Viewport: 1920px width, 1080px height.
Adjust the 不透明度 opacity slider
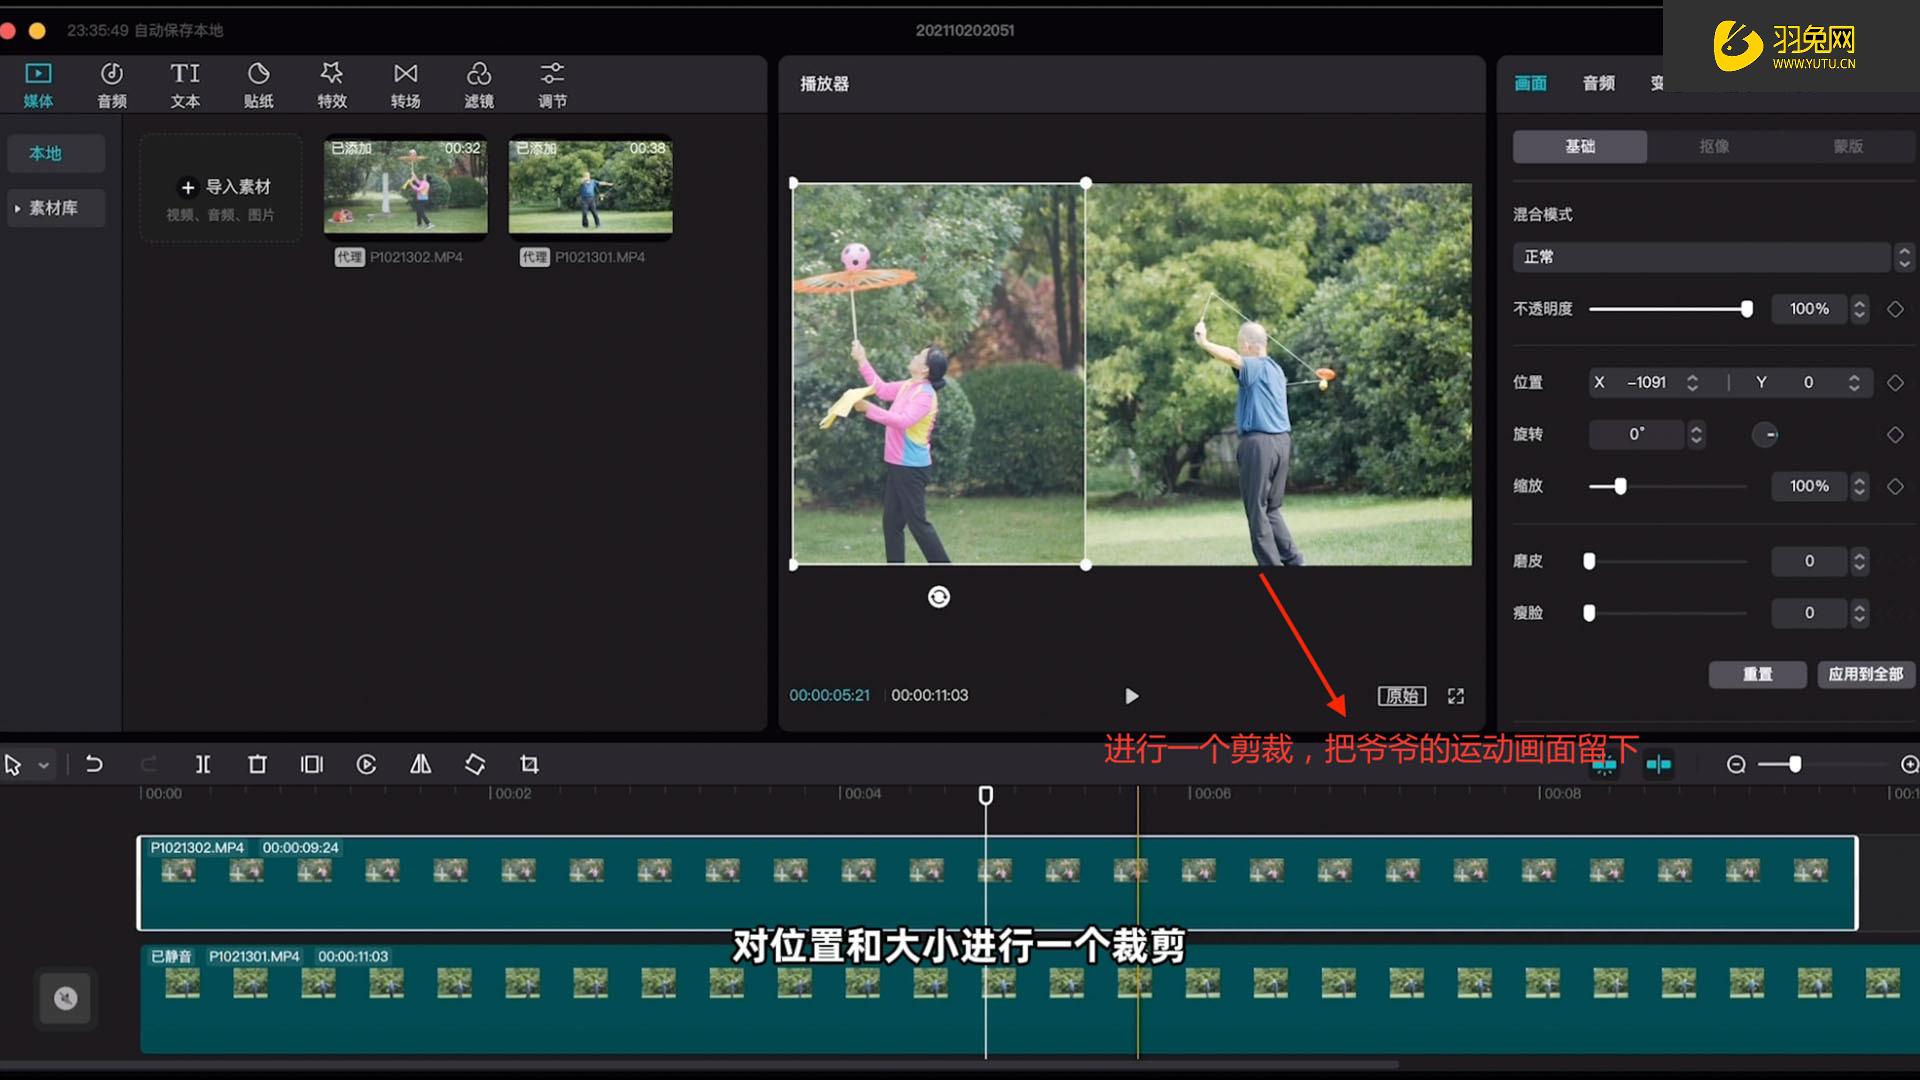point(1668,309)
